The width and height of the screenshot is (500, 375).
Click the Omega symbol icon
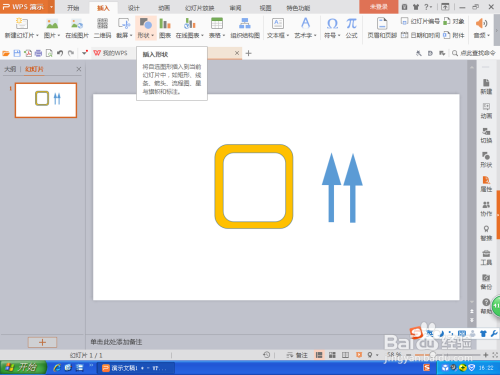coord(332,24)
